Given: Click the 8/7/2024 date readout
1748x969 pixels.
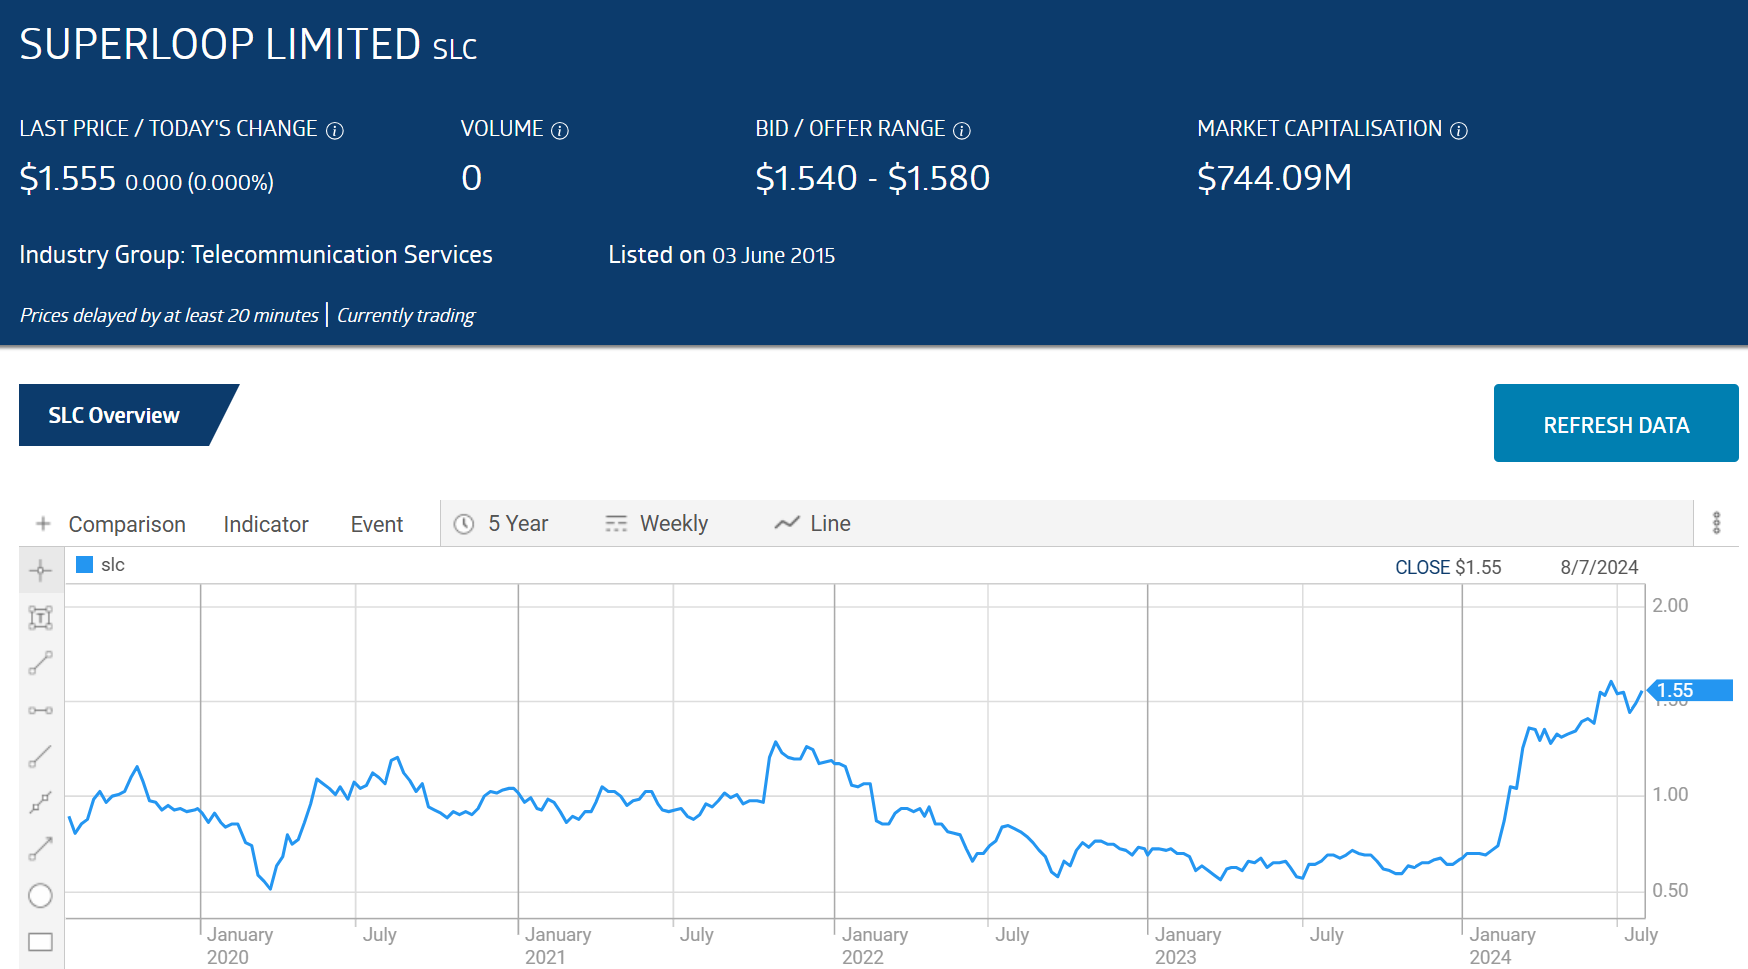Looking at the screenshot, I should [1599, 567].
